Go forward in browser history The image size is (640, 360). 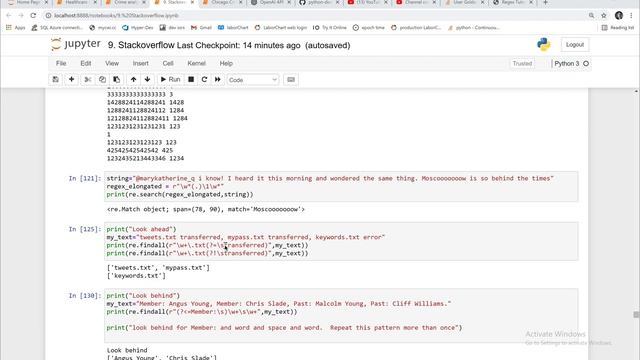pos(21,16)
